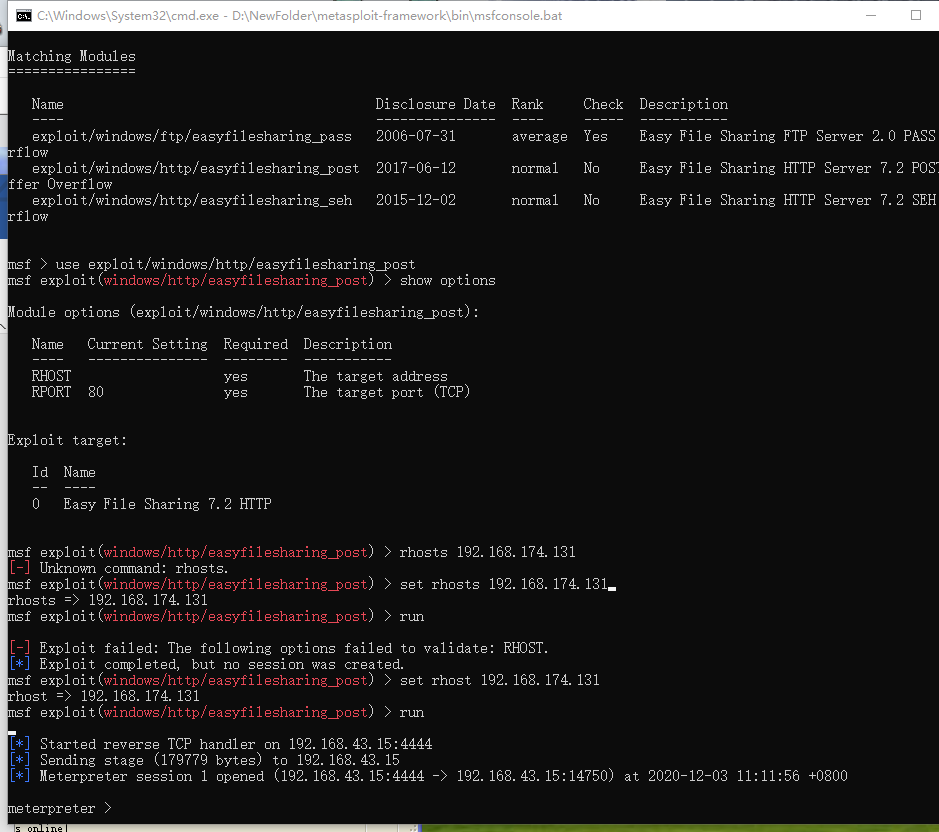Click the cmd.exe icon in title bar

tap(24, 16)
